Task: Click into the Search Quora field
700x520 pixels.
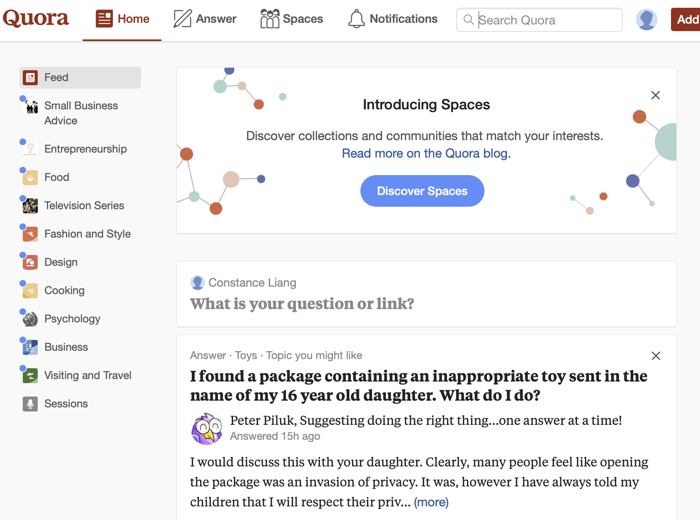Action: point(539,20)
